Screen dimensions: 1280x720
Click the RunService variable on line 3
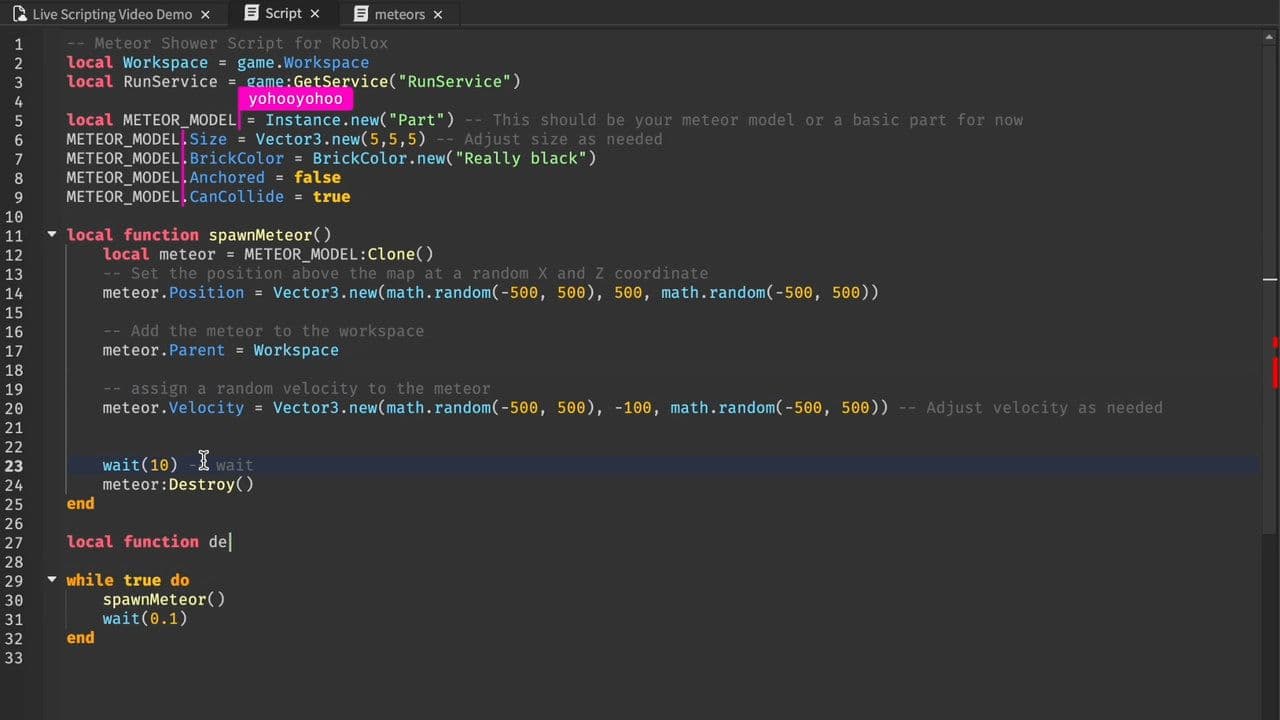[x=169, y=81]
